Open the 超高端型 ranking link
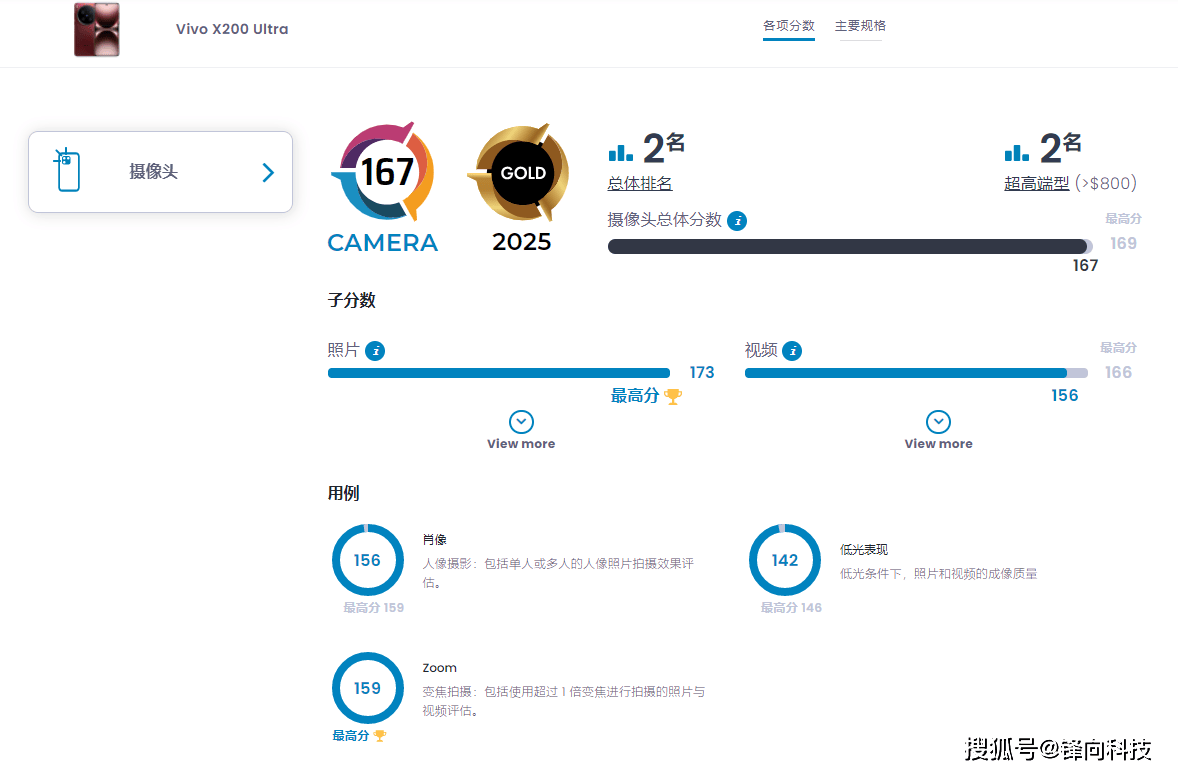This screenshot has height=774, width=1178. tap(1036, 183)
